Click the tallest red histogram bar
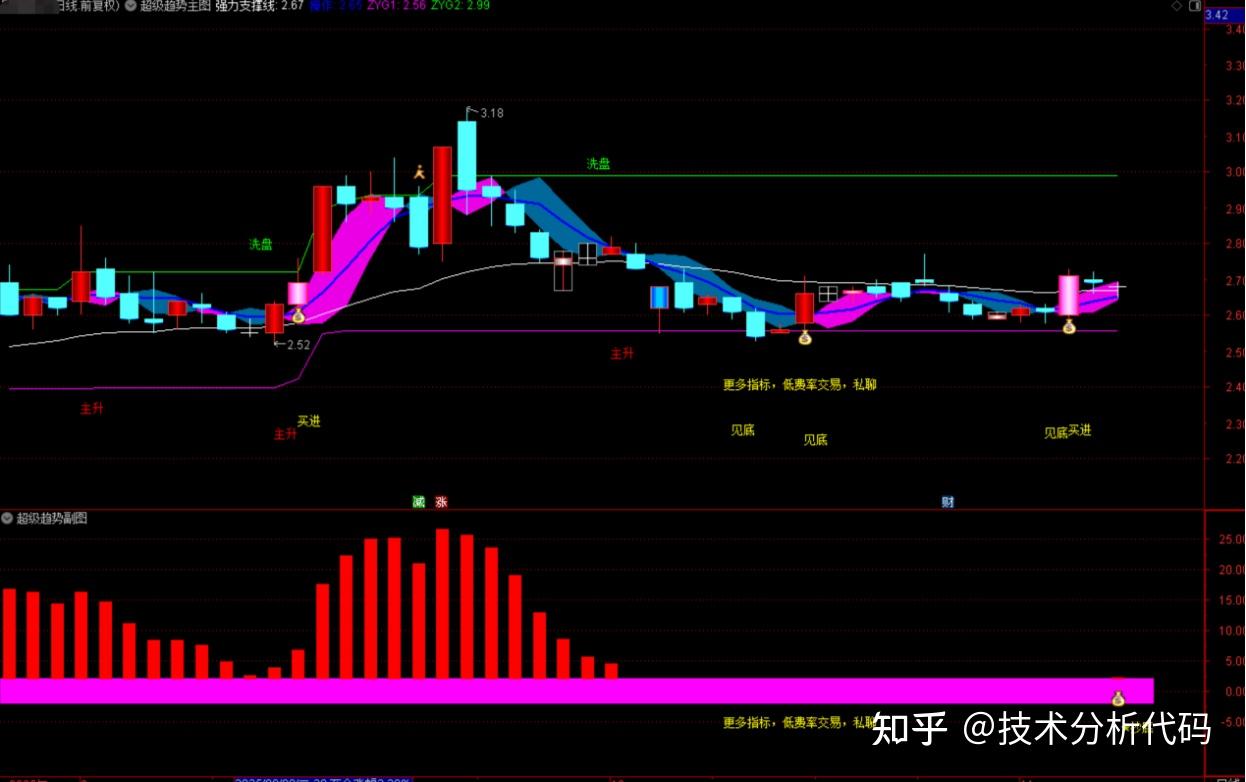The height and width of the screenshot is (782, 1246). (x=442, y=604)
